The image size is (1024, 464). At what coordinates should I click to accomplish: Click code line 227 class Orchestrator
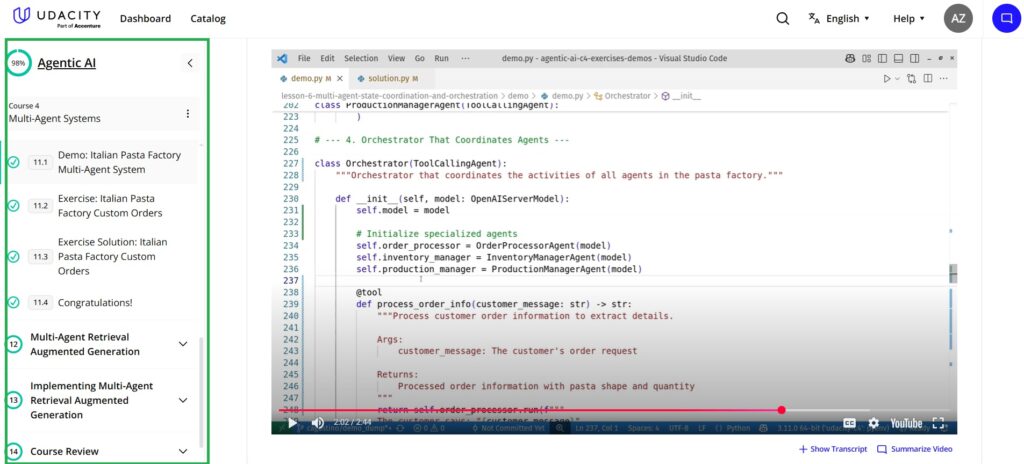pyautogui.click(x=410, y=163)
